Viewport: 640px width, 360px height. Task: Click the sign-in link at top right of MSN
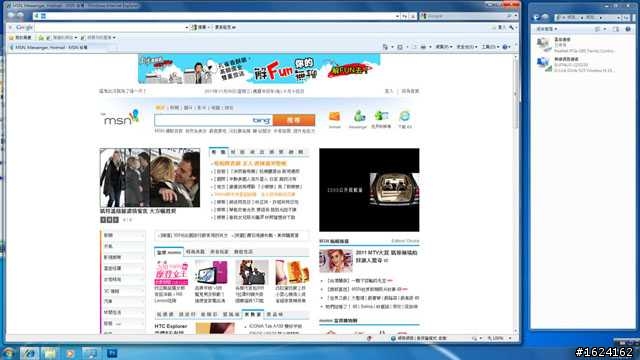point(389,91)
